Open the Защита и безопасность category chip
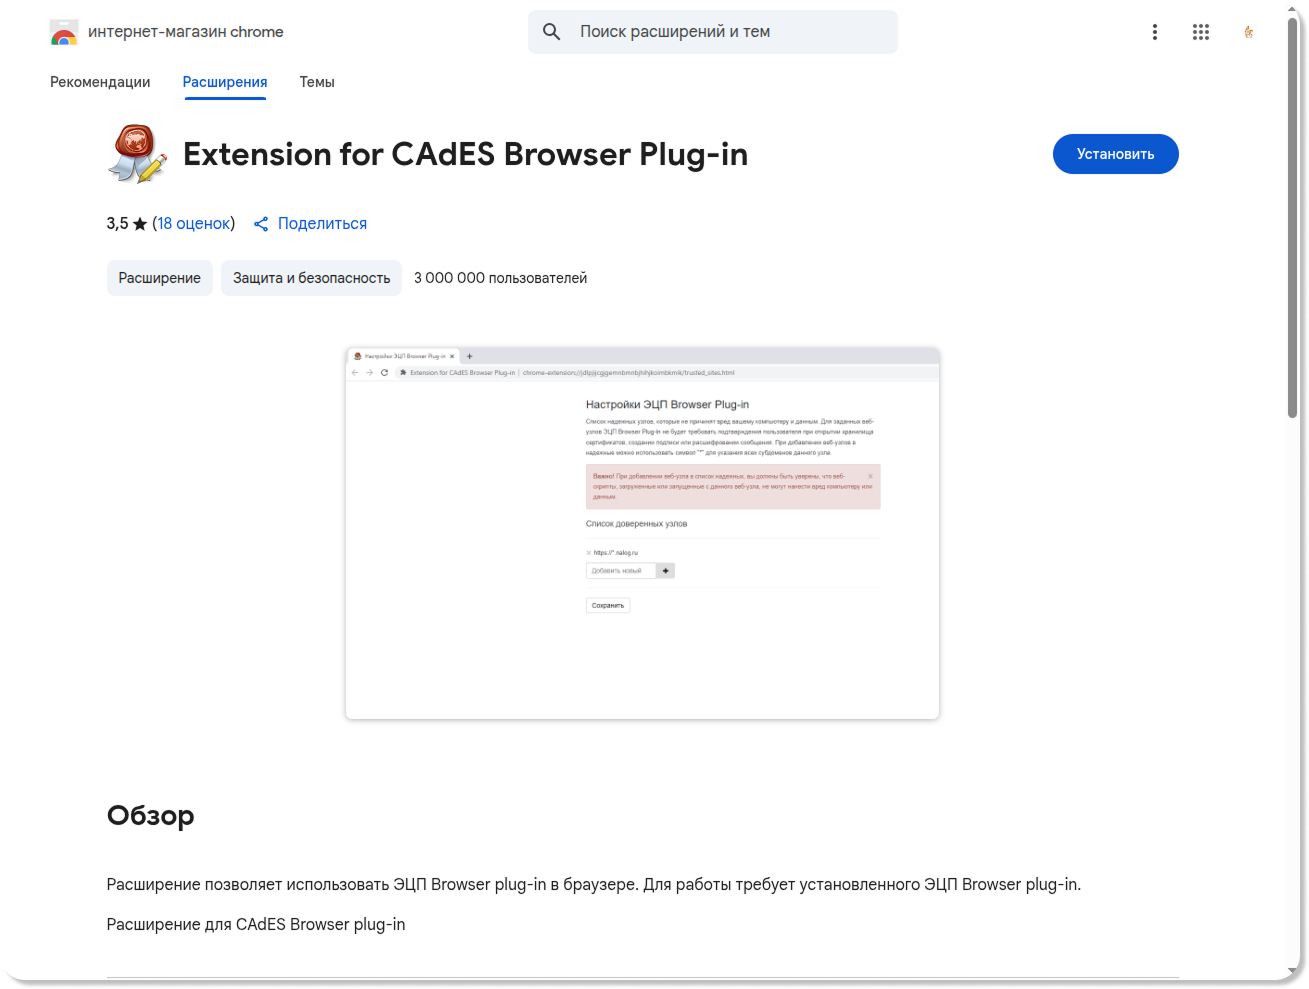 point(311,278)
